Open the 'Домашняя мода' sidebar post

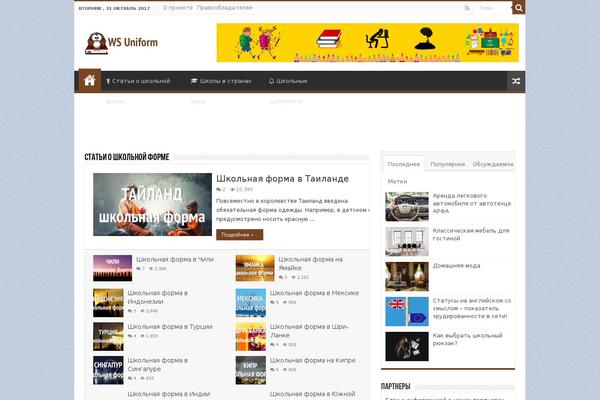point(456,266)
